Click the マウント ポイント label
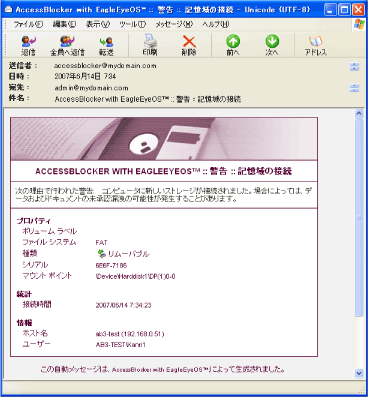Viewport: 368px width, 397px height. coord(47,276)
